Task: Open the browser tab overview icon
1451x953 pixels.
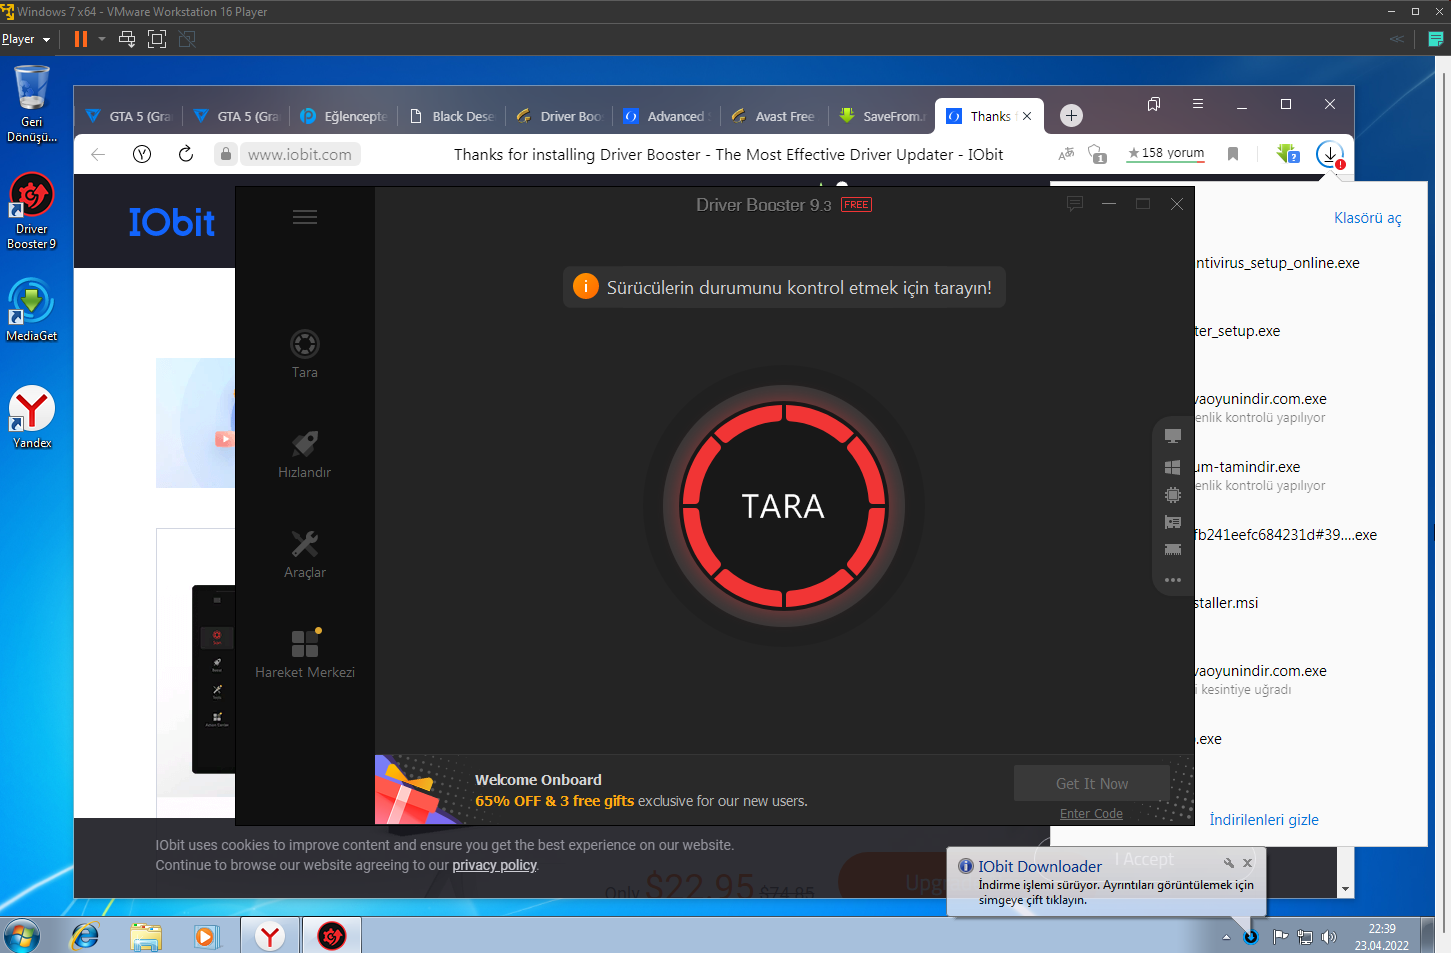Action: [1154, 104]
